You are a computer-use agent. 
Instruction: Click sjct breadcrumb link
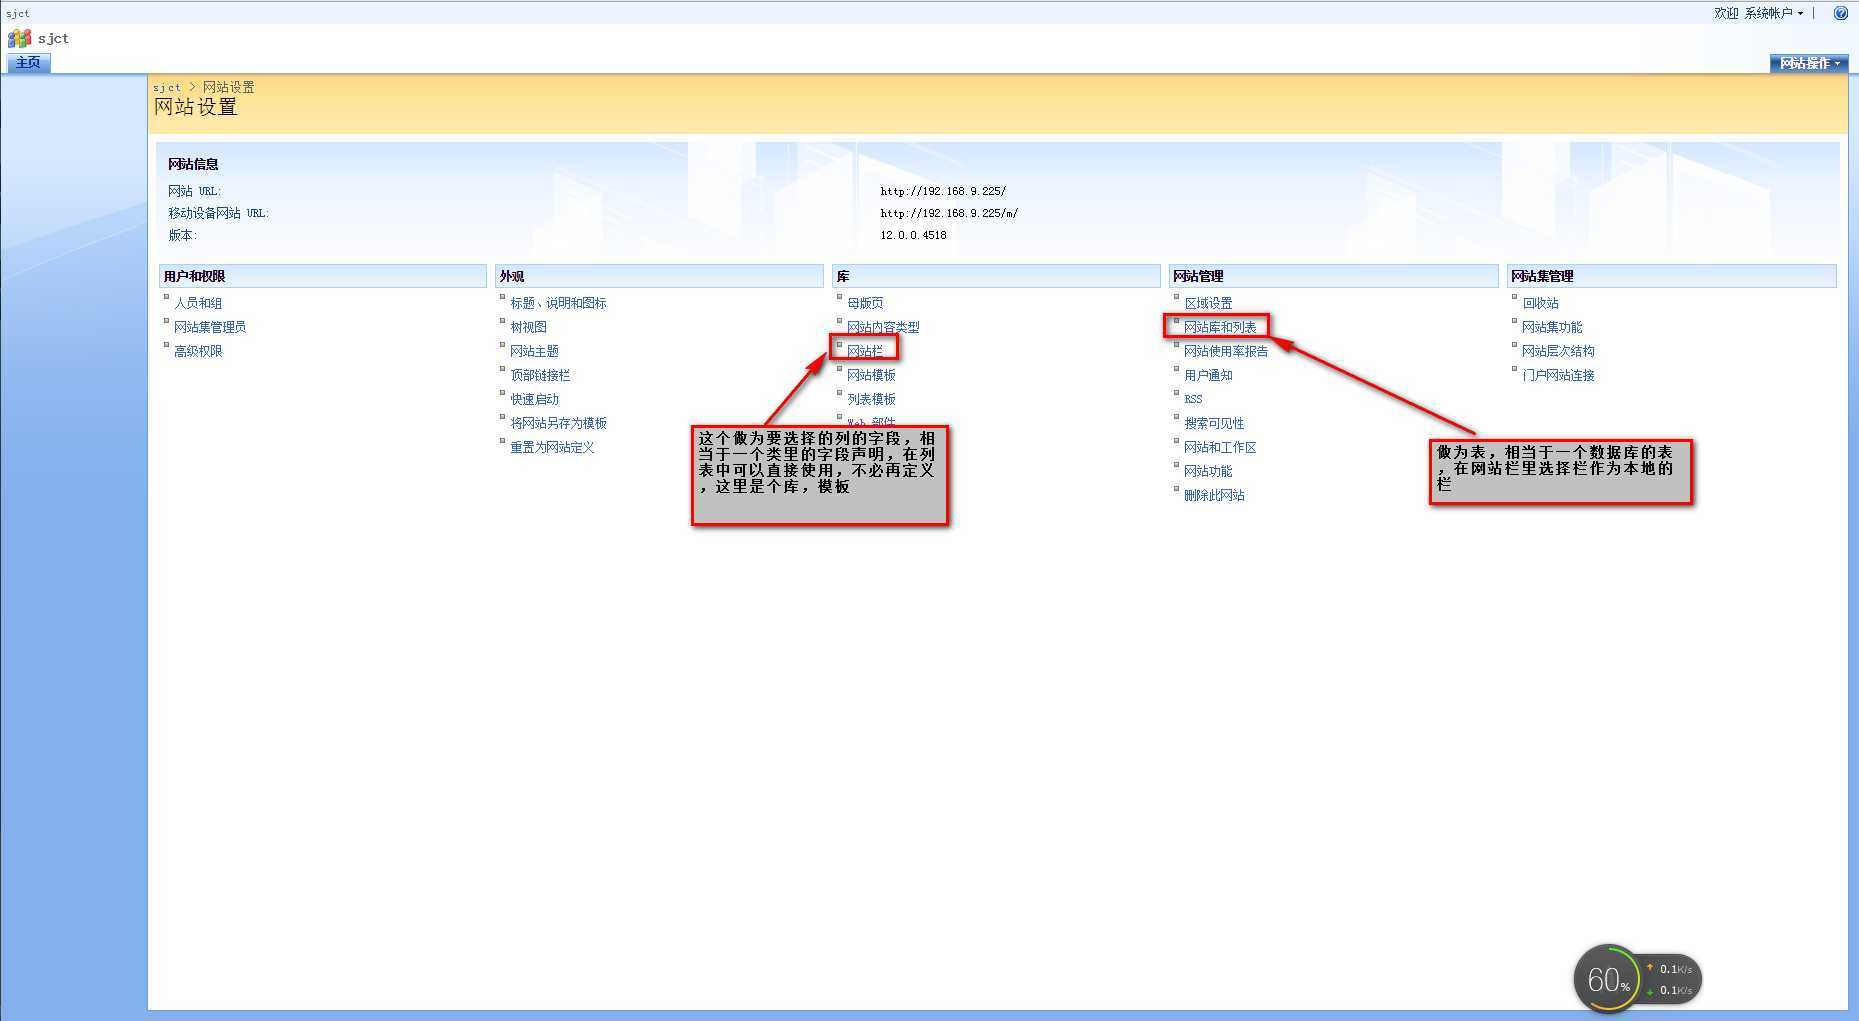click(167, 88)
